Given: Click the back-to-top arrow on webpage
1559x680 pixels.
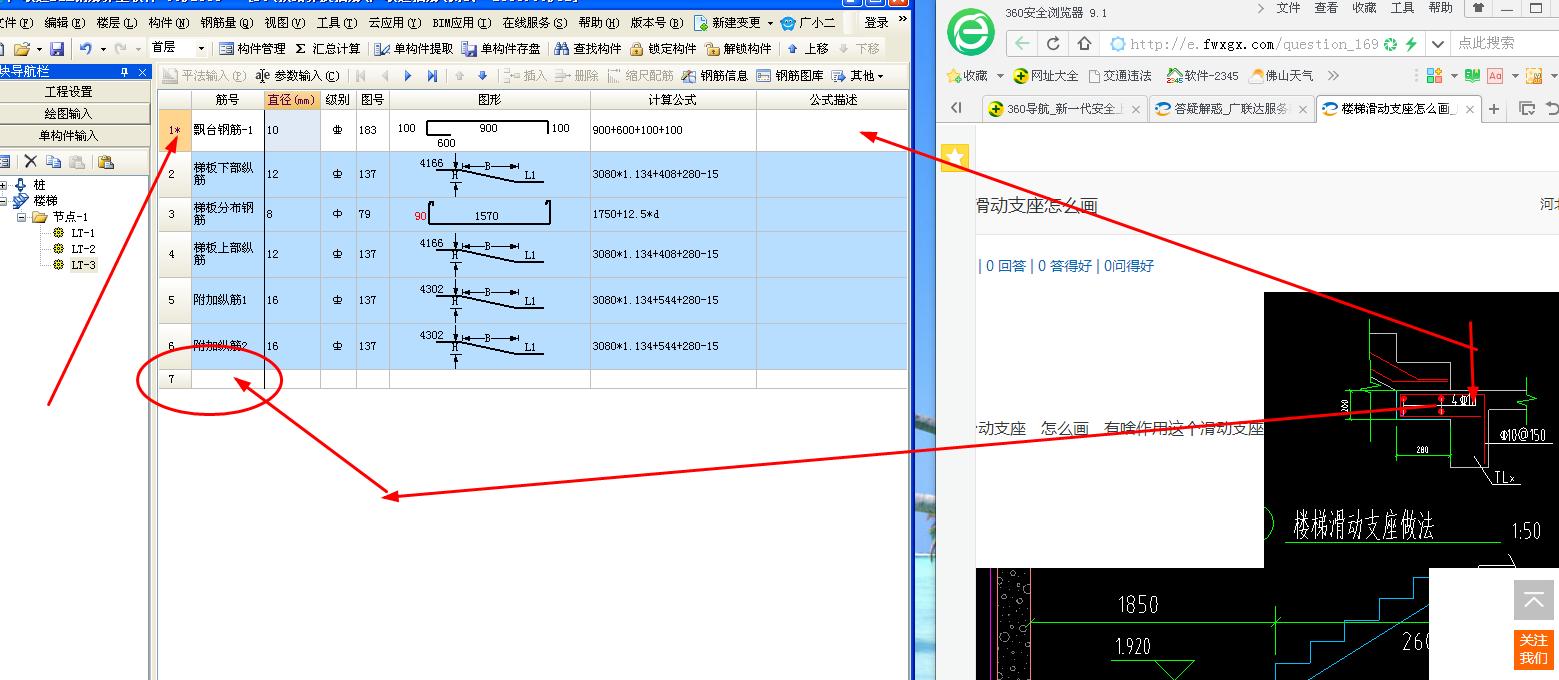Looking at the screenshot, I should pos(1534,601).
